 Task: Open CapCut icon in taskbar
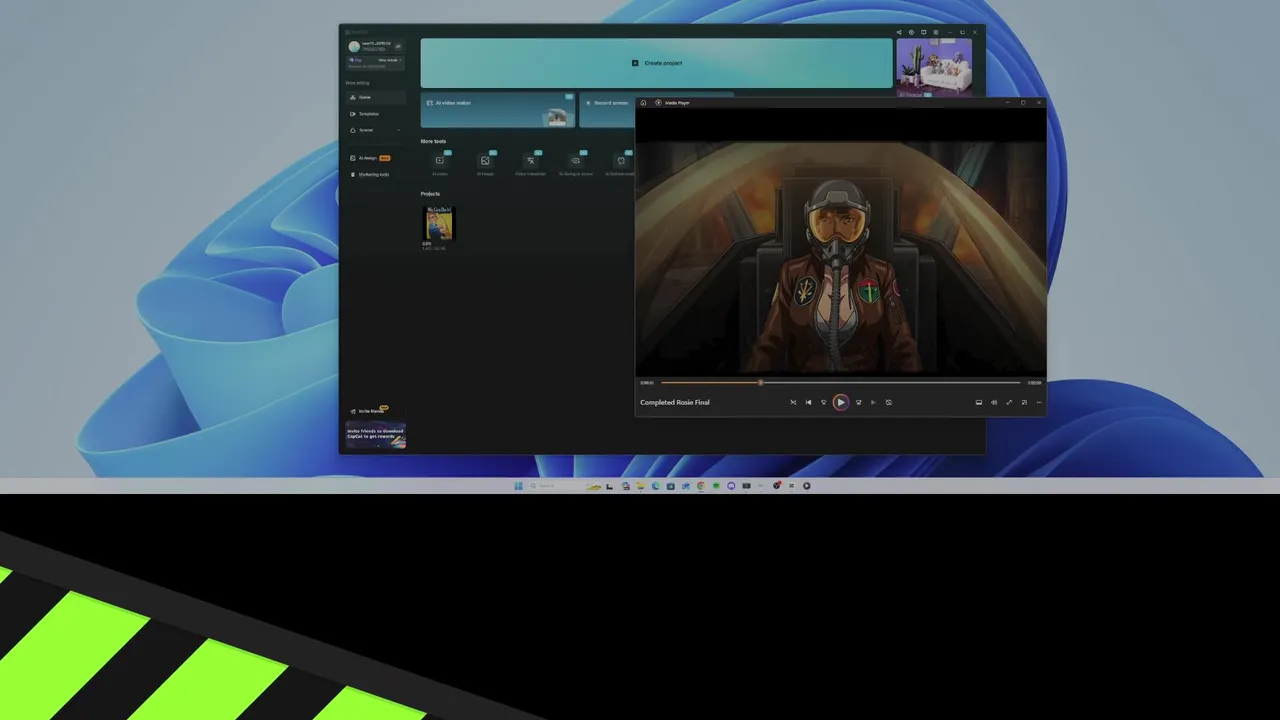(791, 486)
